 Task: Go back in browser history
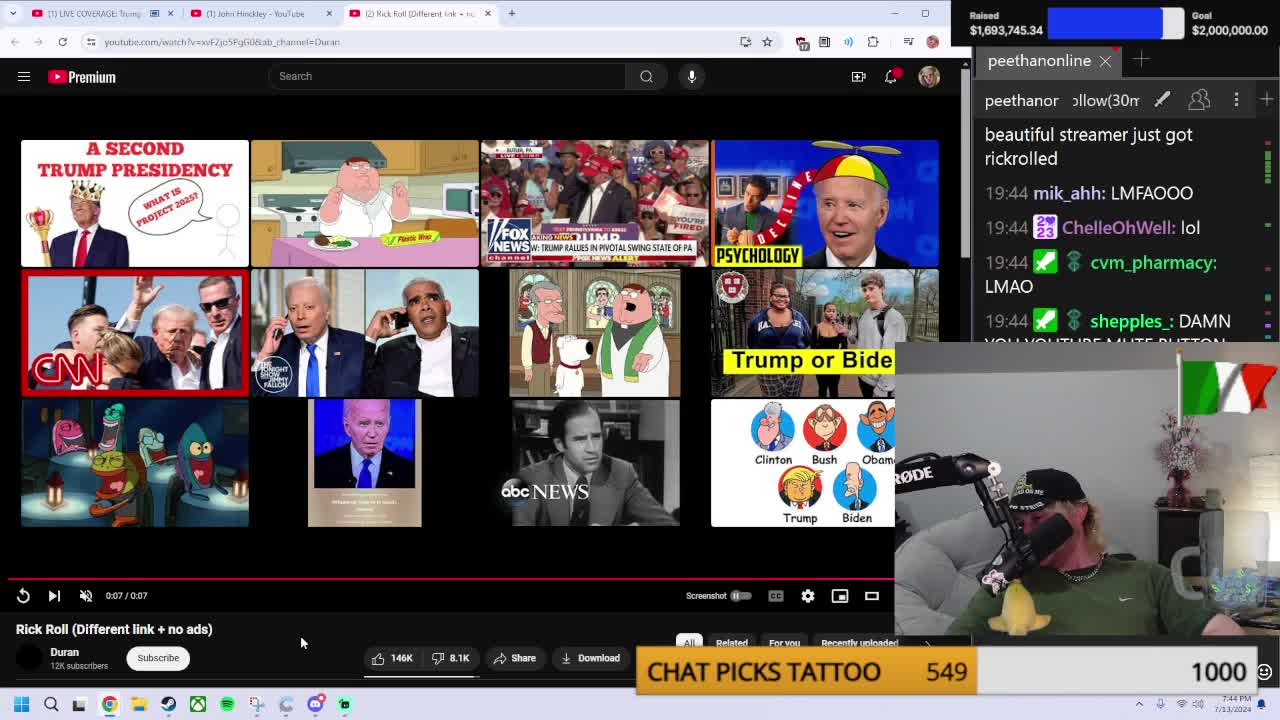tap(15, 42)
